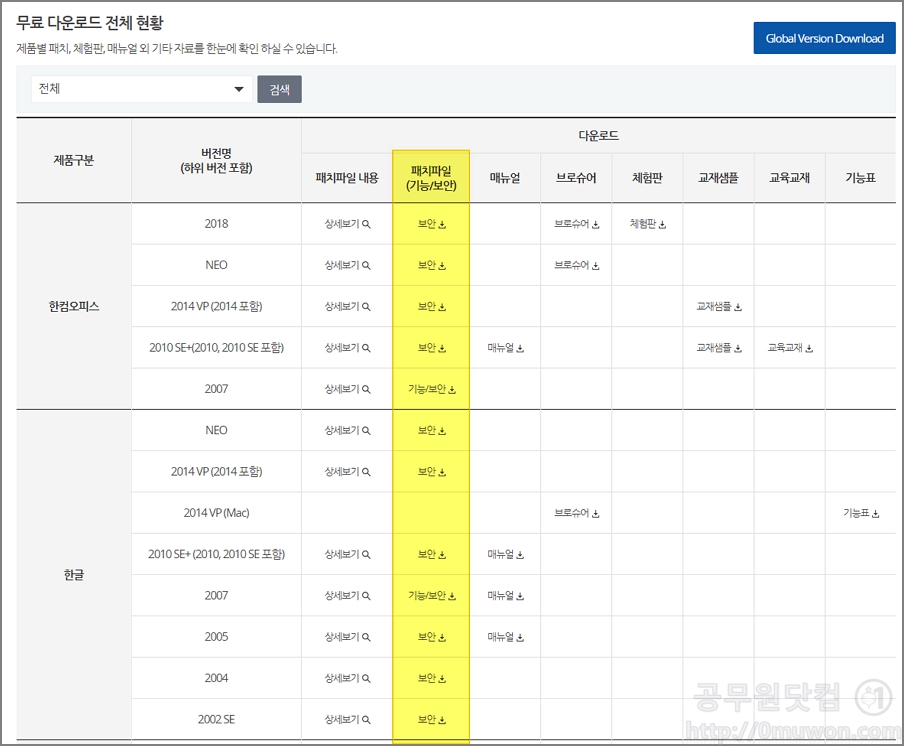Click the 검색 search button
The image size is (904, 746).
[280, 89]
